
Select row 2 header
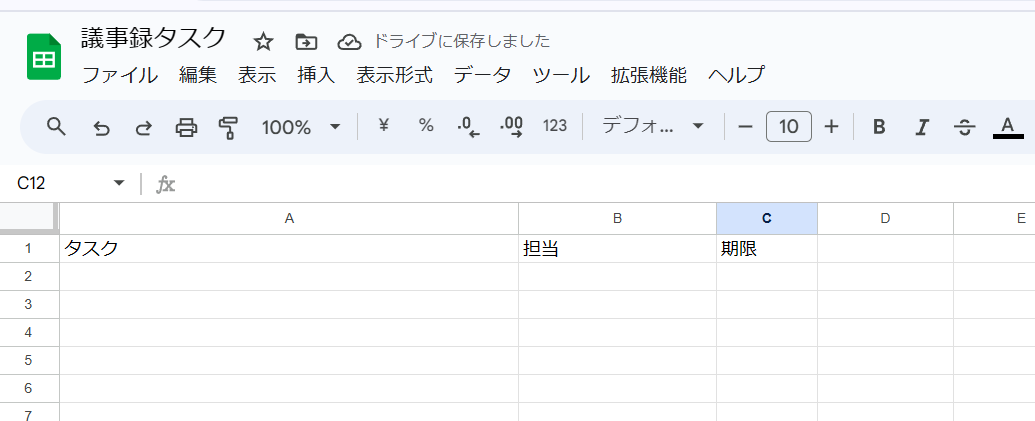point(29,276)
